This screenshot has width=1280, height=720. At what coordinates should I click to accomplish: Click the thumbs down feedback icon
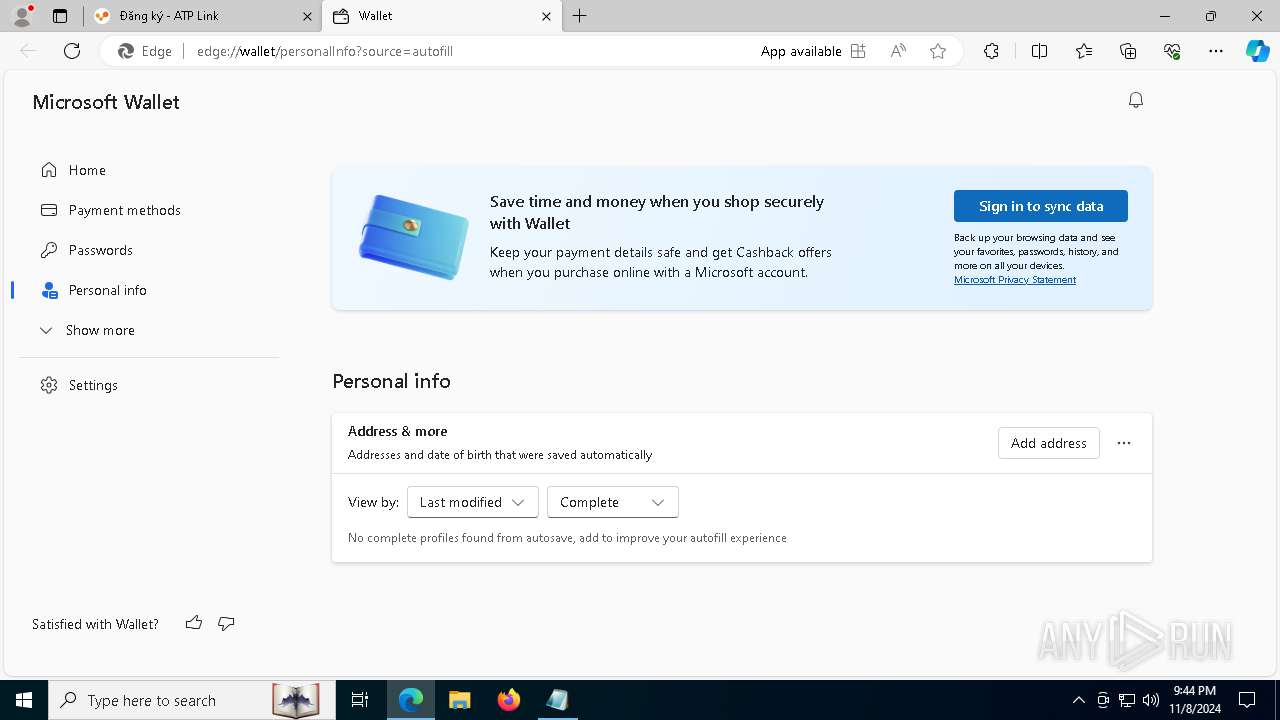point(226,623)
